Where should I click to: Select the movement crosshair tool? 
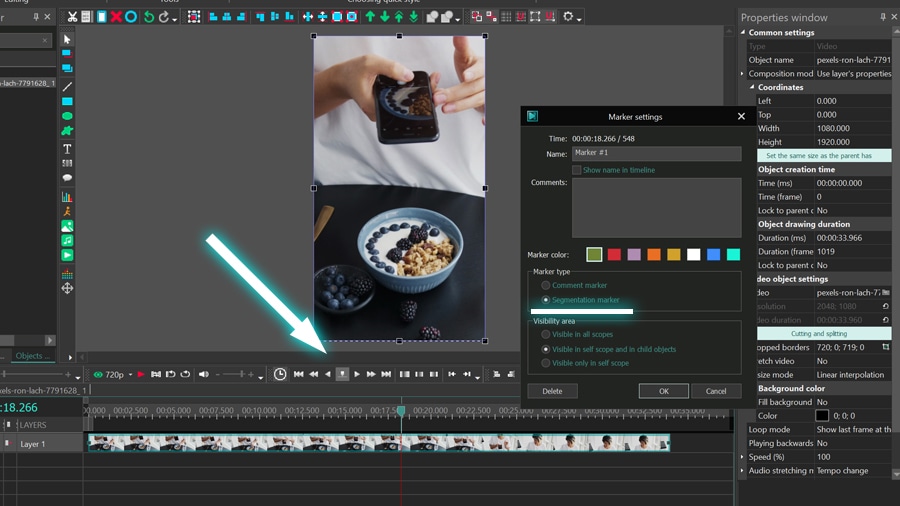click(67, 288)
